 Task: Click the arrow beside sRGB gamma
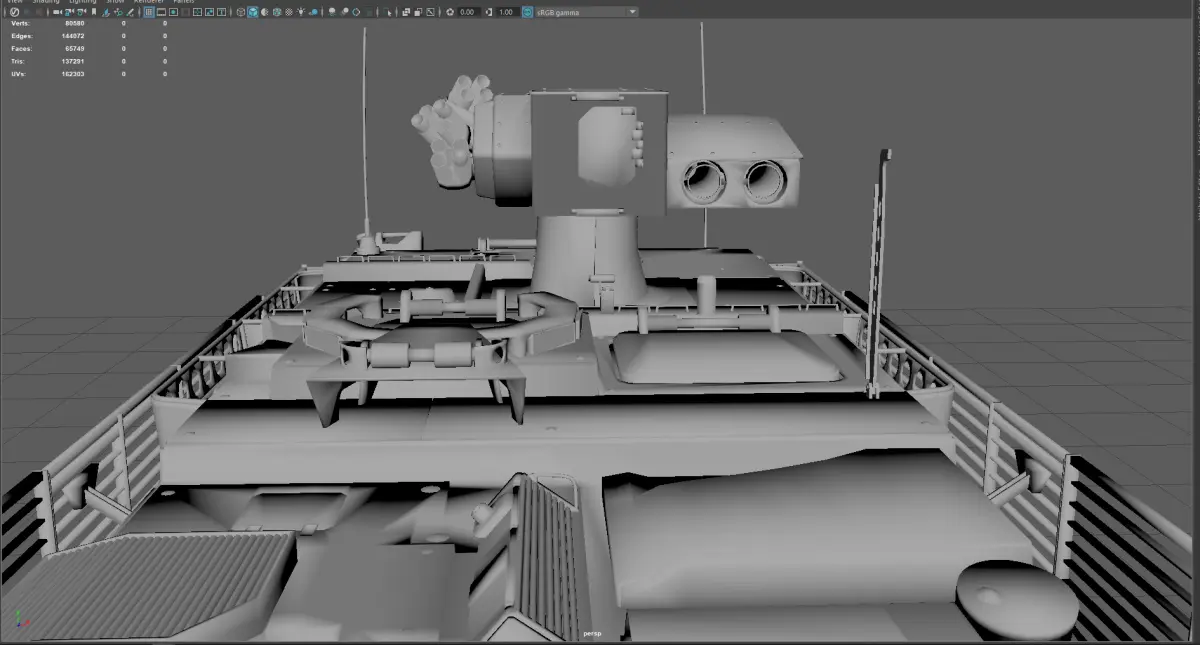[x=632, y=12]
